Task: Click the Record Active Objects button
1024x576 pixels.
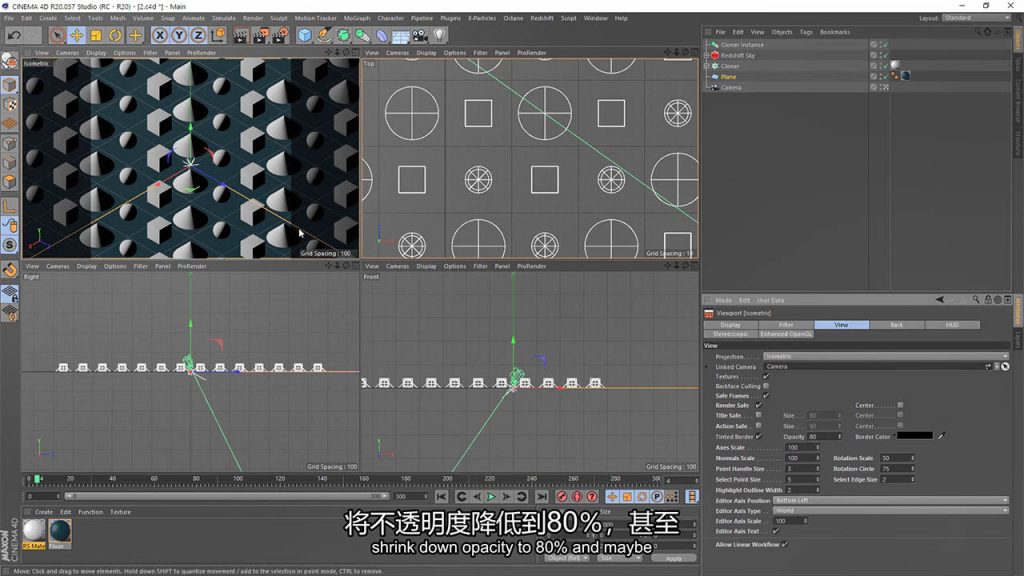Action: pyautogui.click(x=562, y=497)
